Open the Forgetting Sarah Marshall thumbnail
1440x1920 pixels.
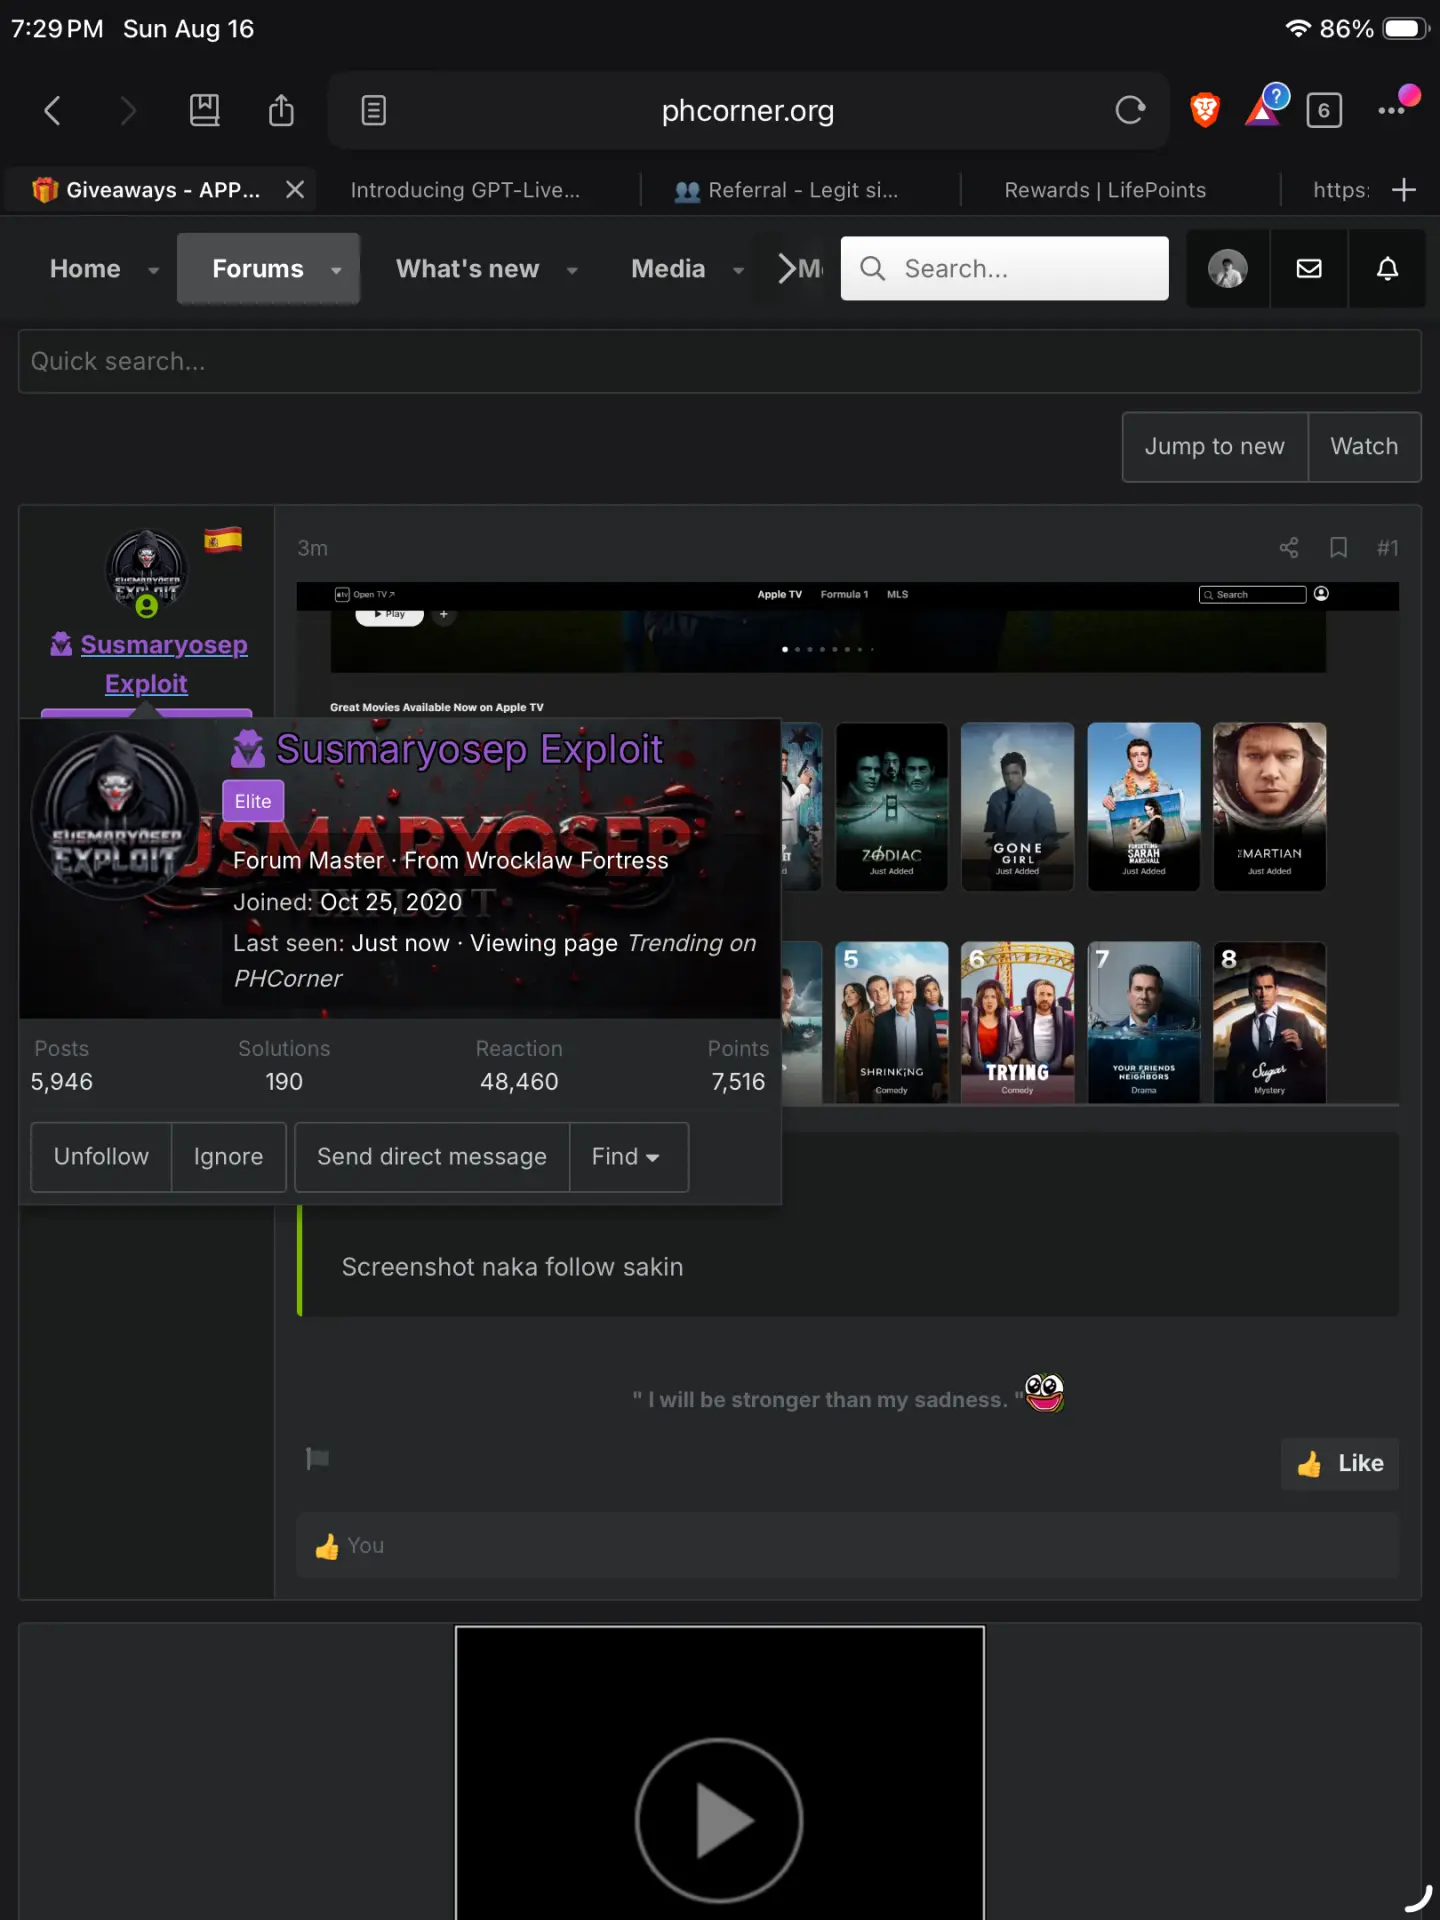click(1144, 806)
